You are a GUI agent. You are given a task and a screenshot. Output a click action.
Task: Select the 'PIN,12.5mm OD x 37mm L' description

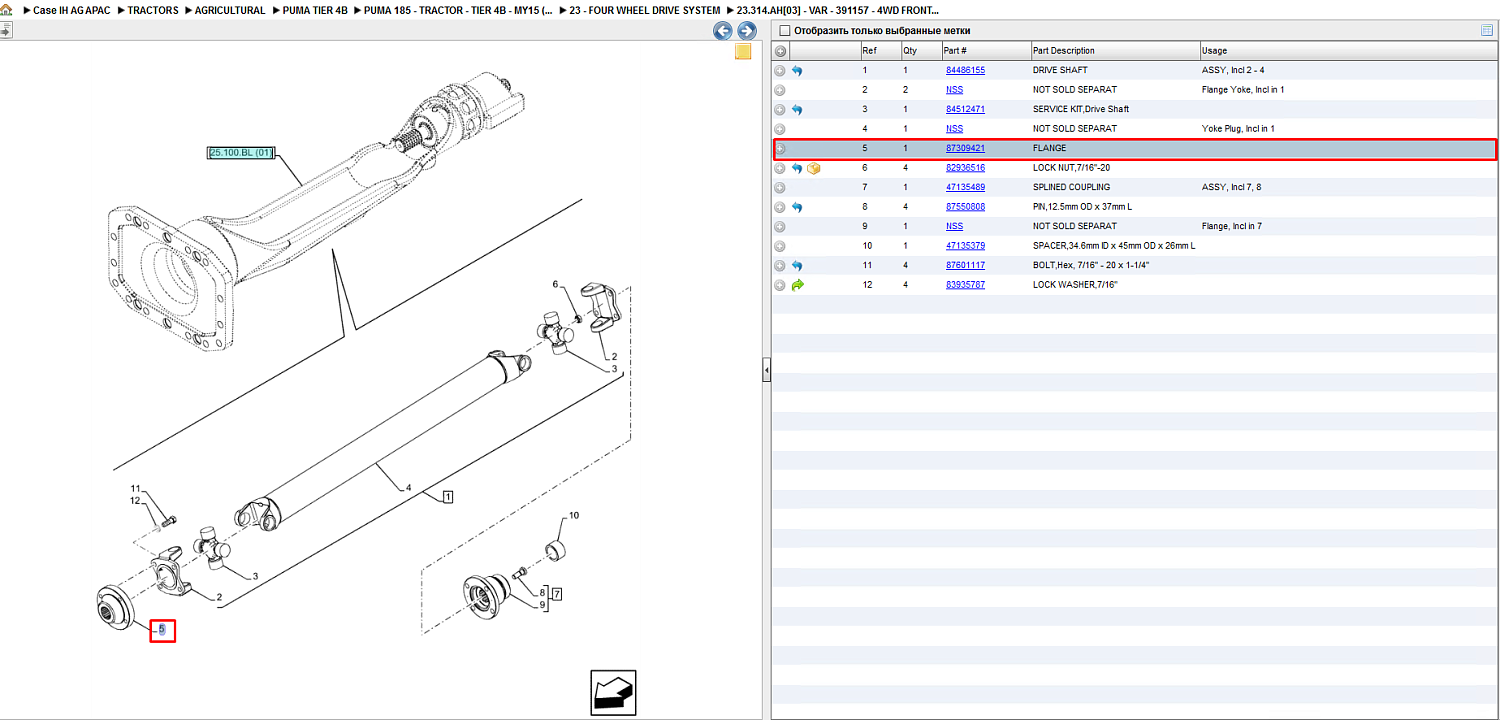click(1082, 207)
